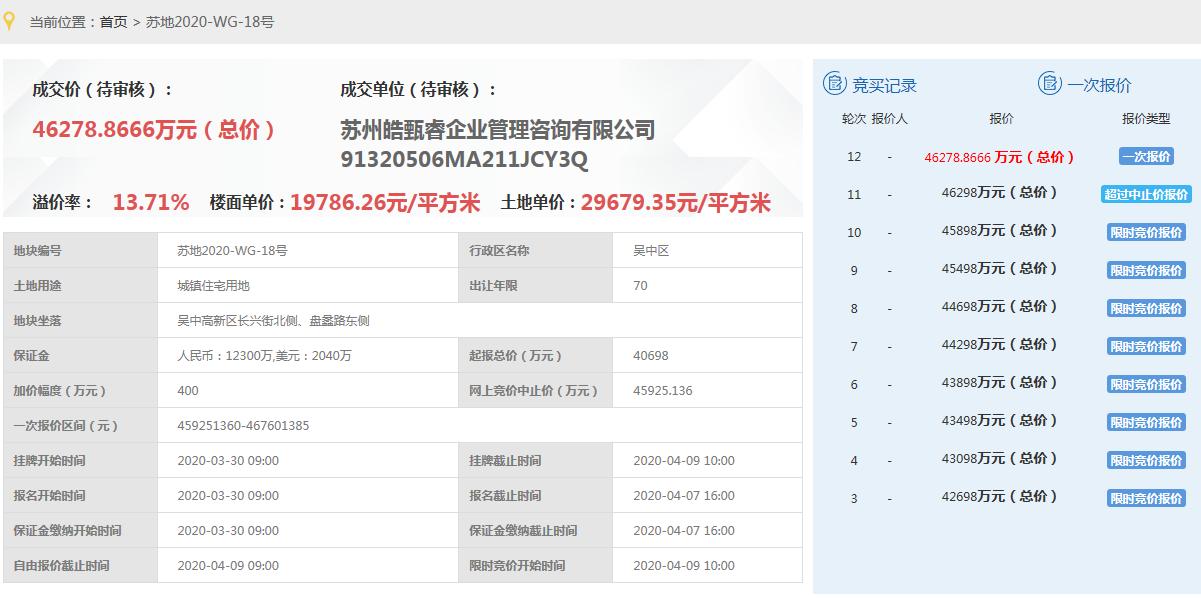The image size is (1201, 598).
Task: Select free bidding deadline 2020-04-09 09:00
Action: pyautogui.click(x=228, y=566)
